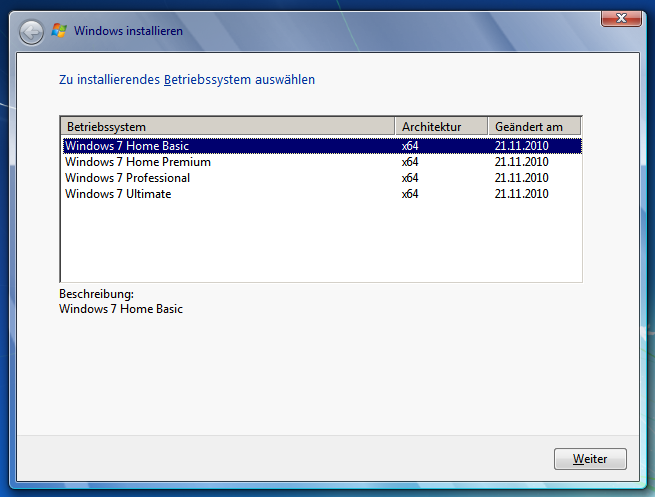The width and height of the screenshot is (655, 497).
Task: Select Windows 7 Professional row
Action: (322, 178)
